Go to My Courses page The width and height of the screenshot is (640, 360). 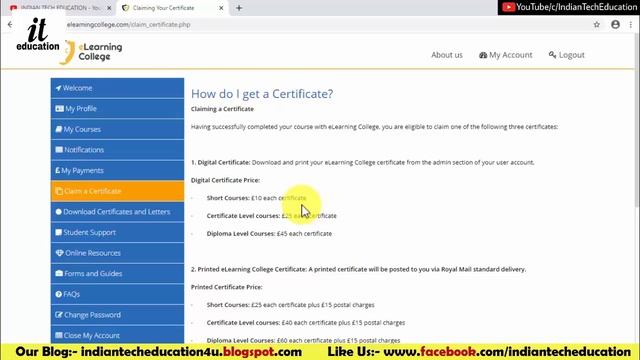tap(117, 129)
